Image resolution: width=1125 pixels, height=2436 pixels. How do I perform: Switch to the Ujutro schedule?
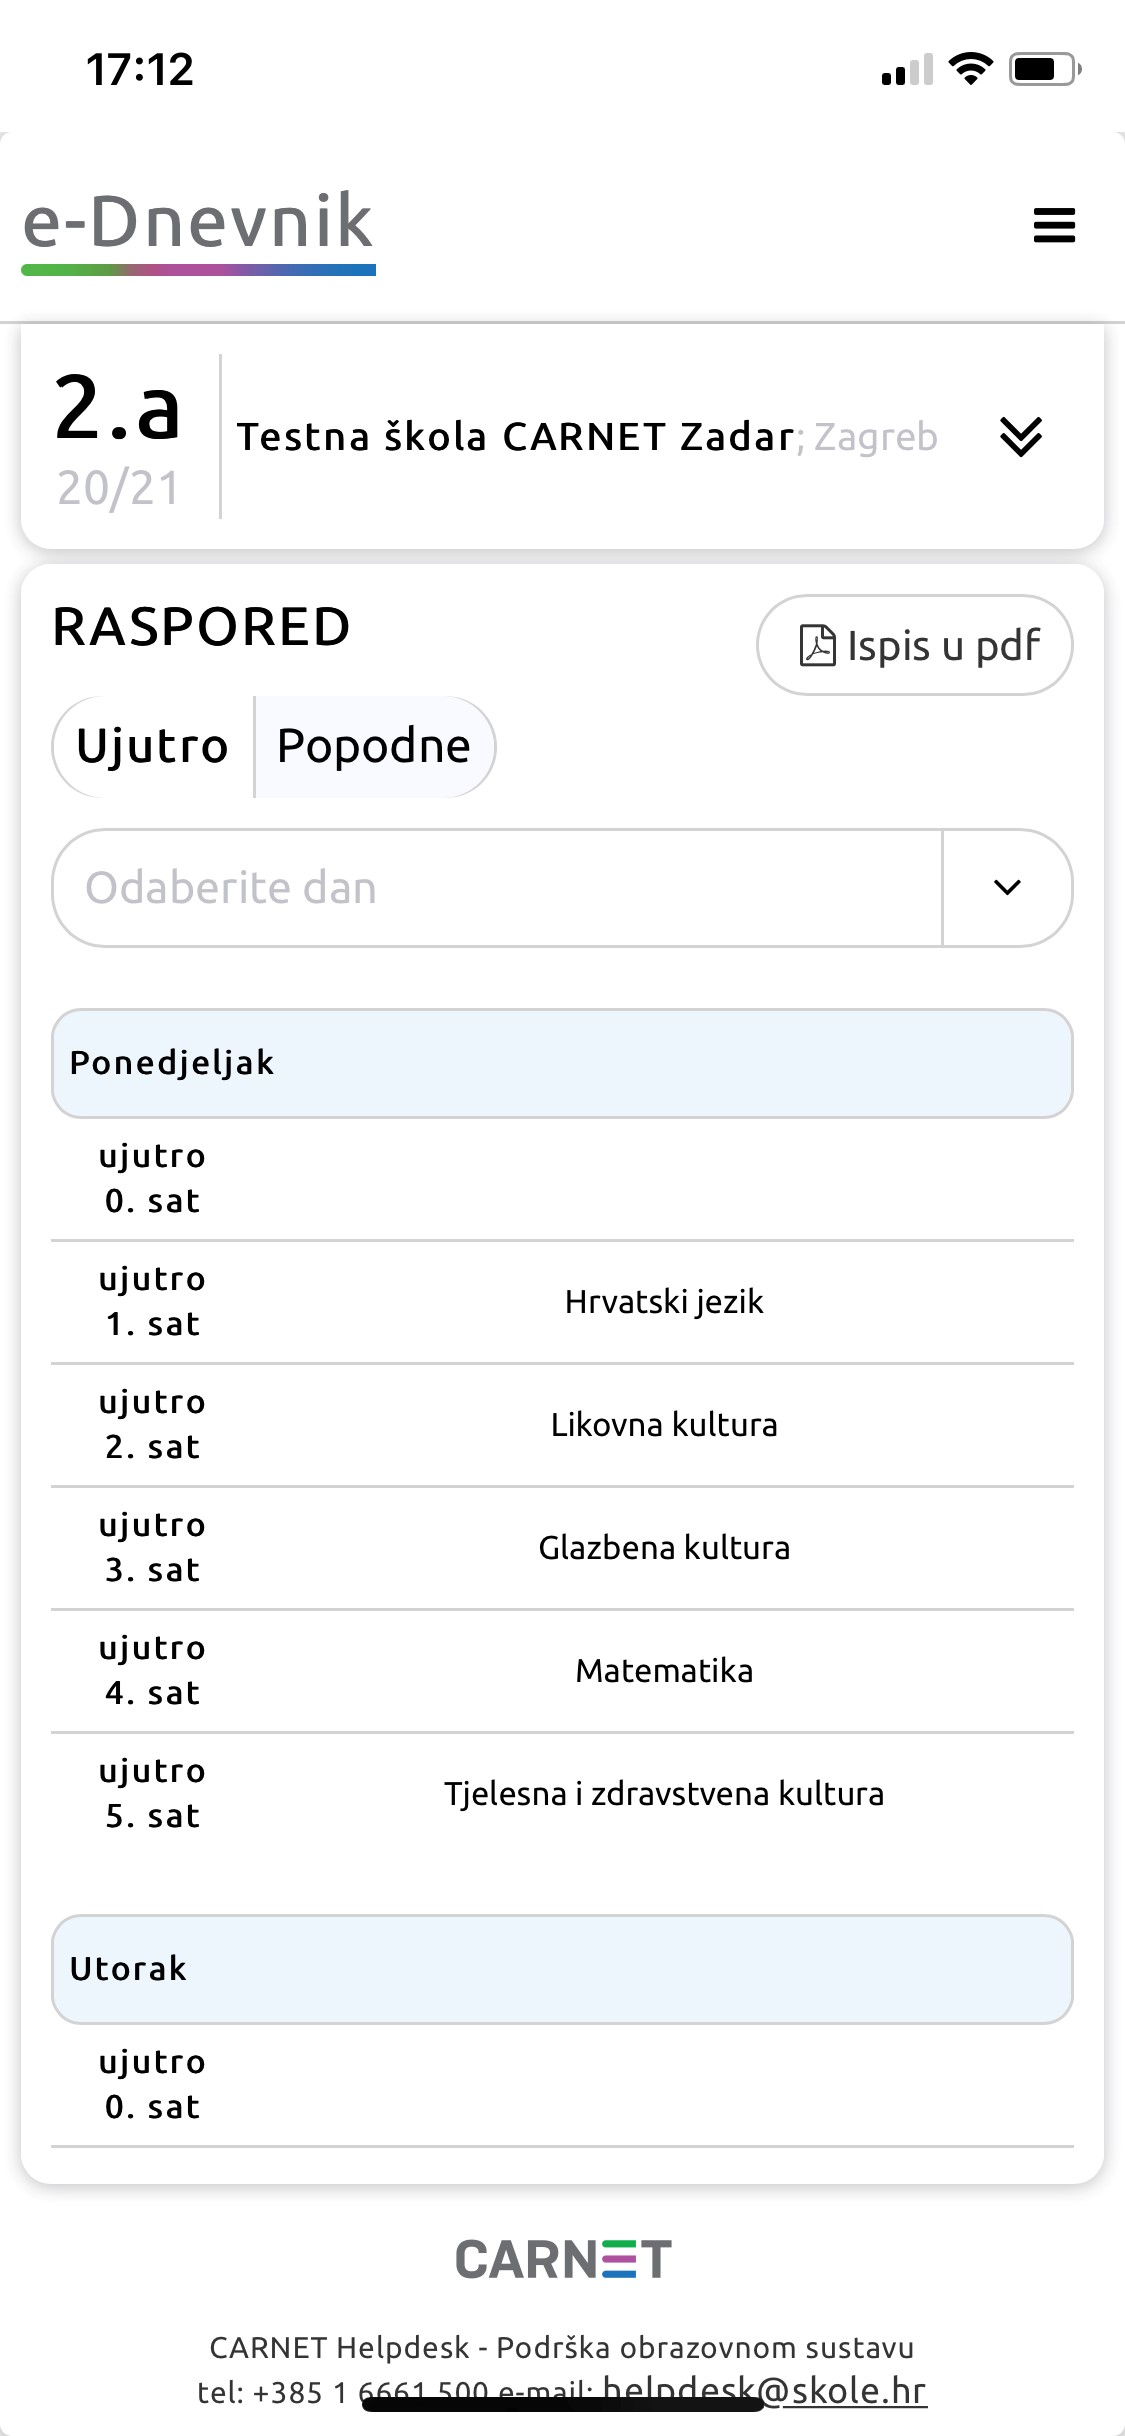pyautogui.click(x=153, y=746)
